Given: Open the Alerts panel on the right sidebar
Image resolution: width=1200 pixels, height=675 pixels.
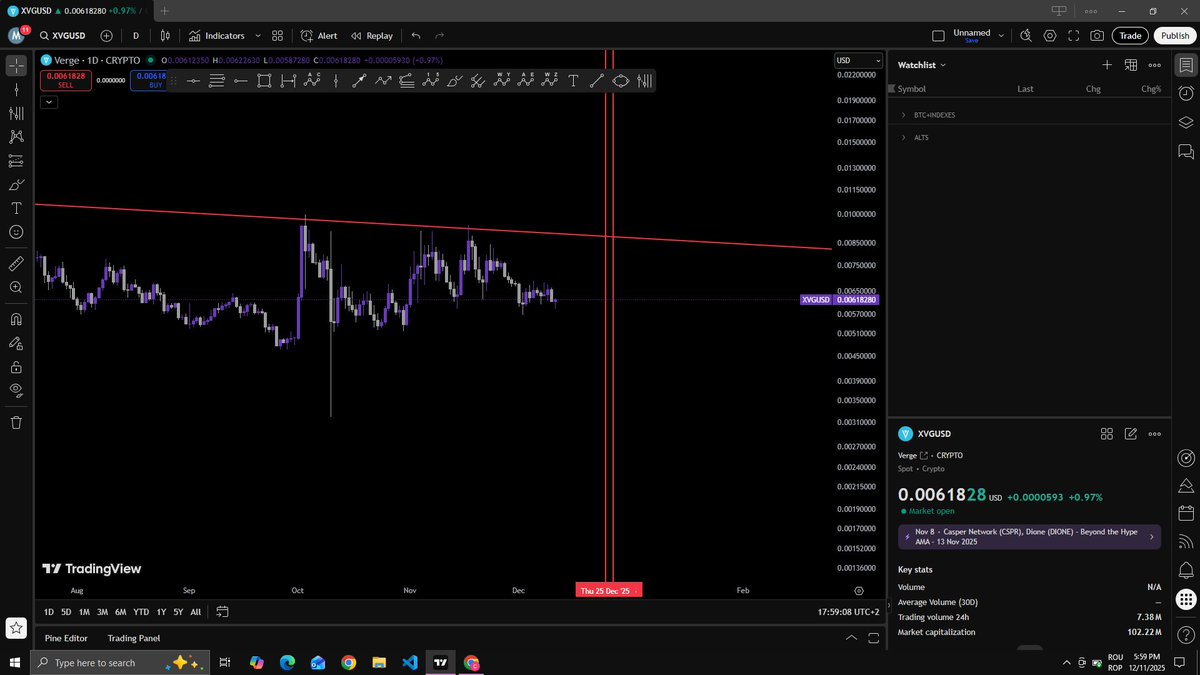Looking at the screenshot, I should click(1186, 93).
